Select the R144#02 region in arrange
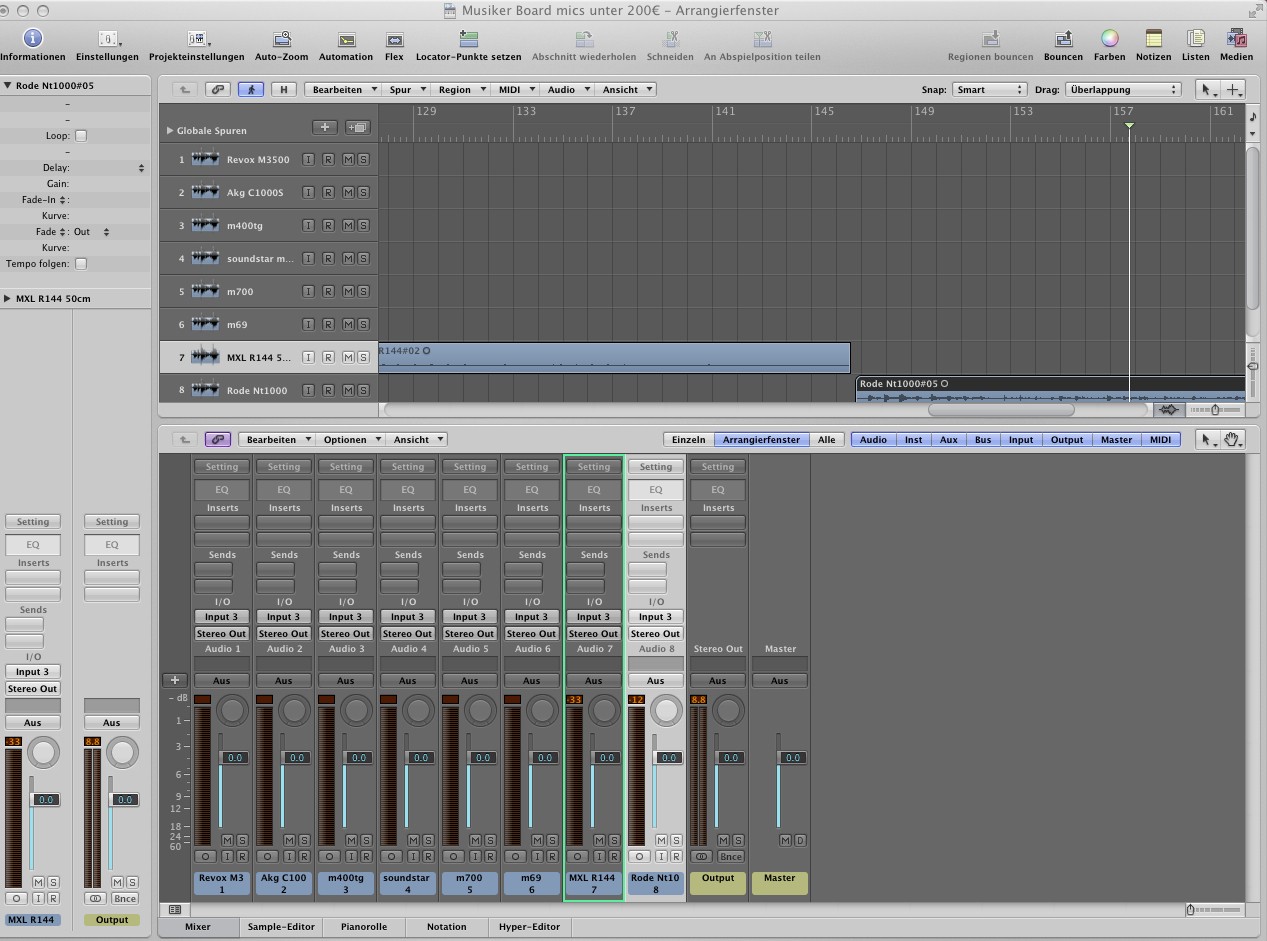Screen dimensions: 1267x941 click(614, 357)
